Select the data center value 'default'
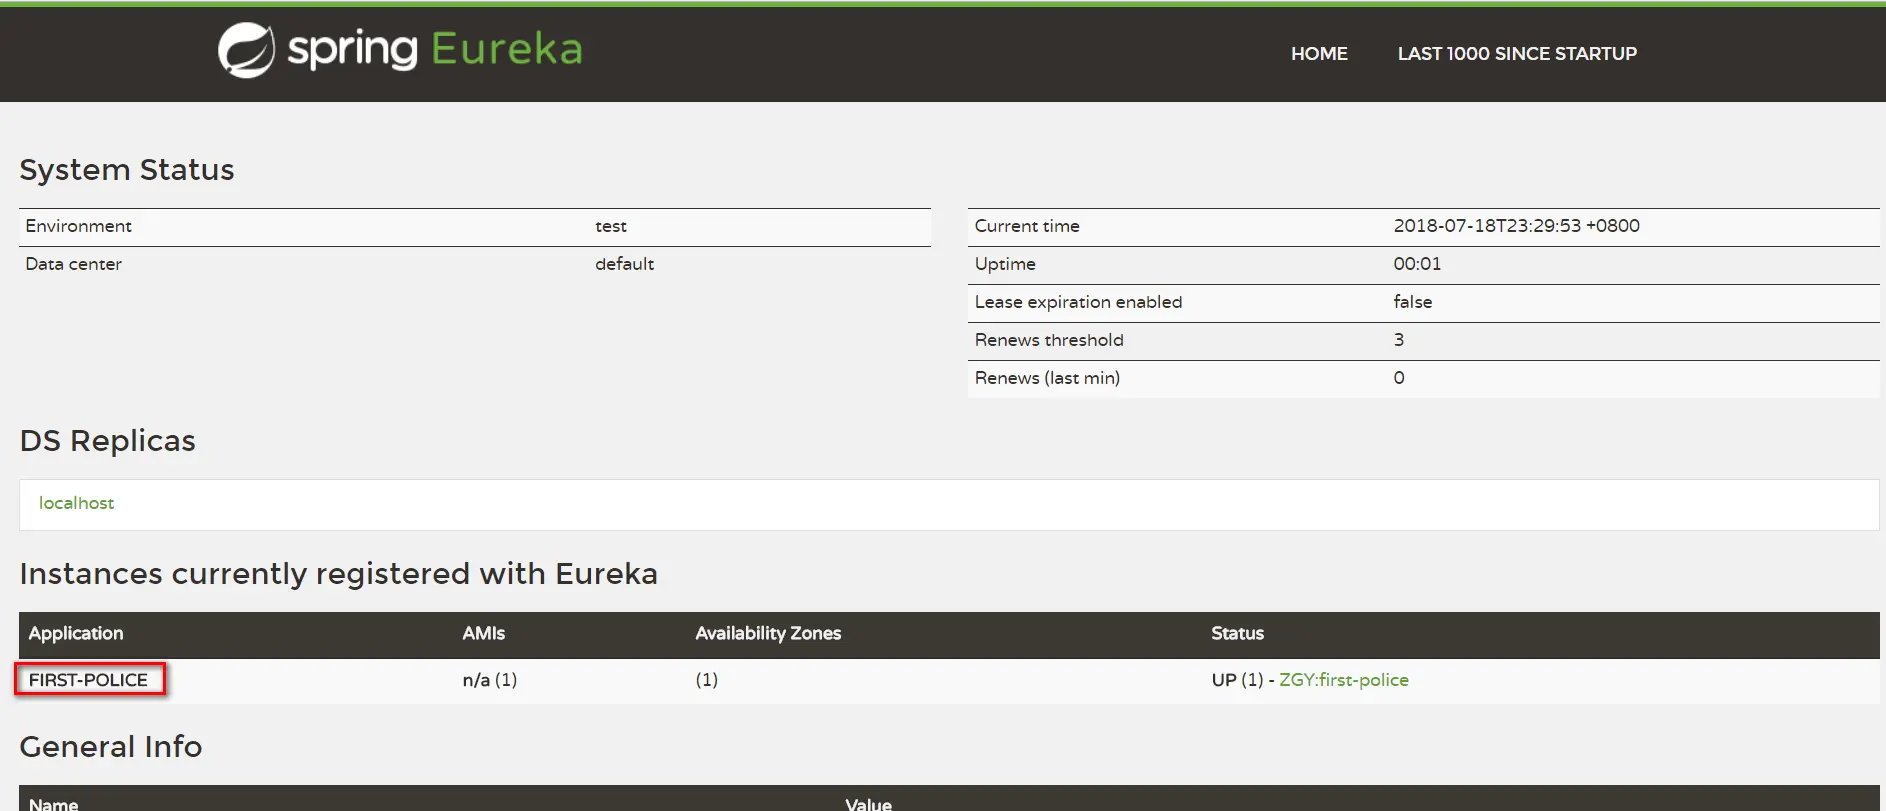1886x811 pixels. point(624,264)
